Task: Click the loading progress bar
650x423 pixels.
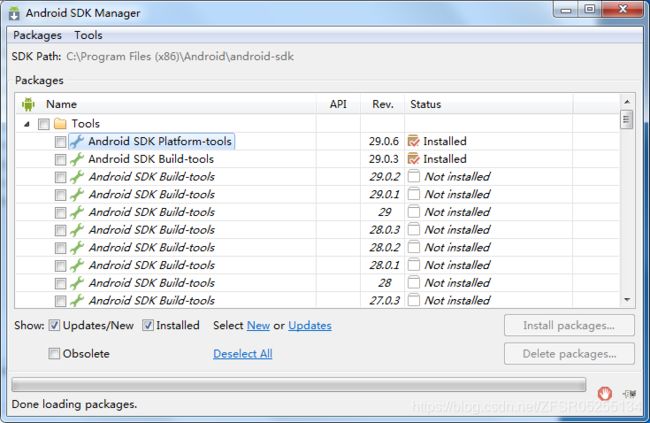Action: tap(298, 384)
